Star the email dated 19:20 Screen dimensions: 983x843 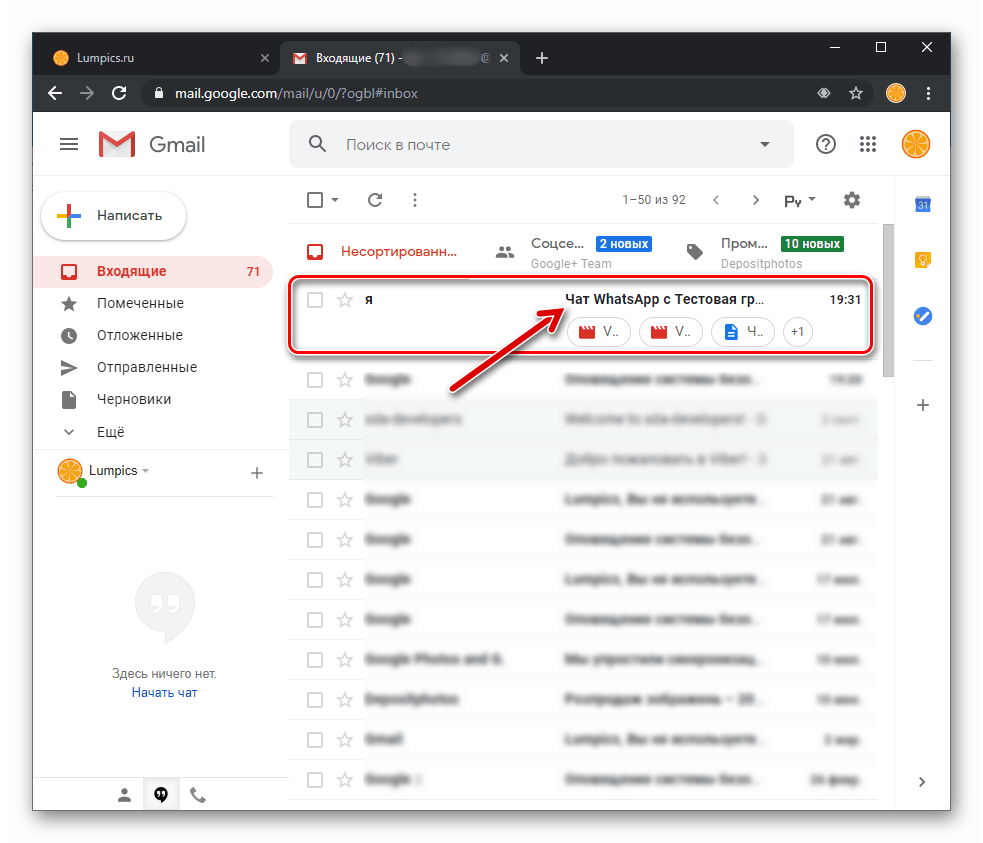tap(345, 380)
